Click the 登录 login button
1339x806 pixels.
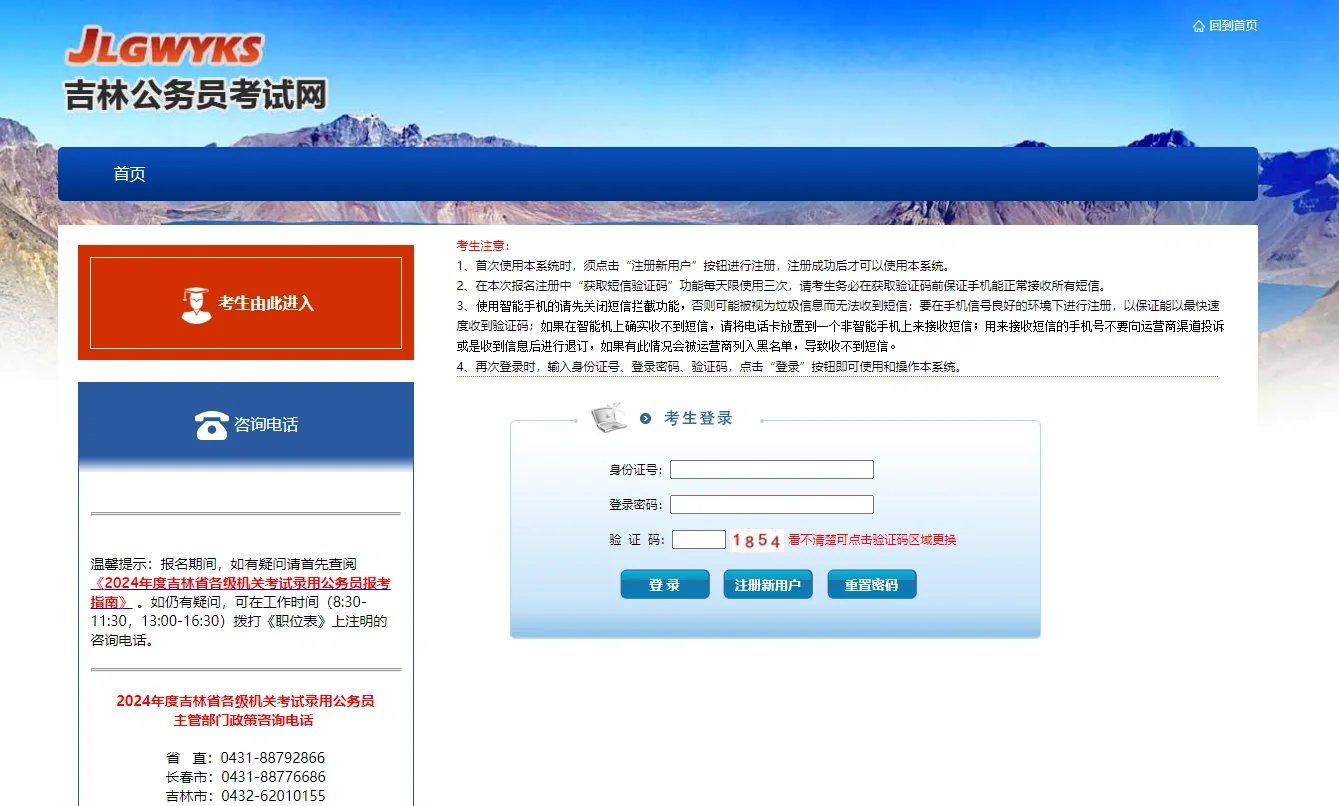(x=664, y=583)
